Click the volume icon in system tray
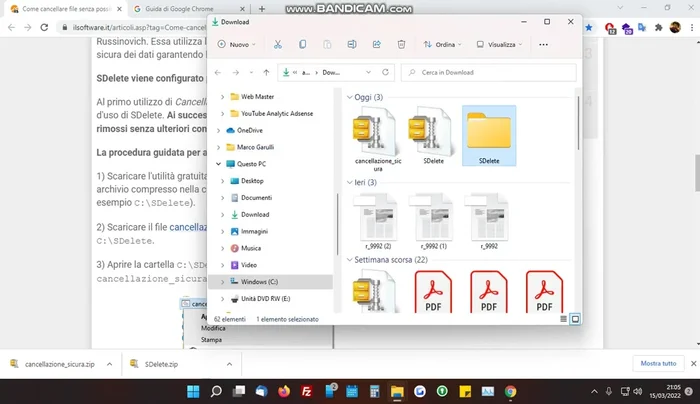The image size is (700, 404). 638,392
